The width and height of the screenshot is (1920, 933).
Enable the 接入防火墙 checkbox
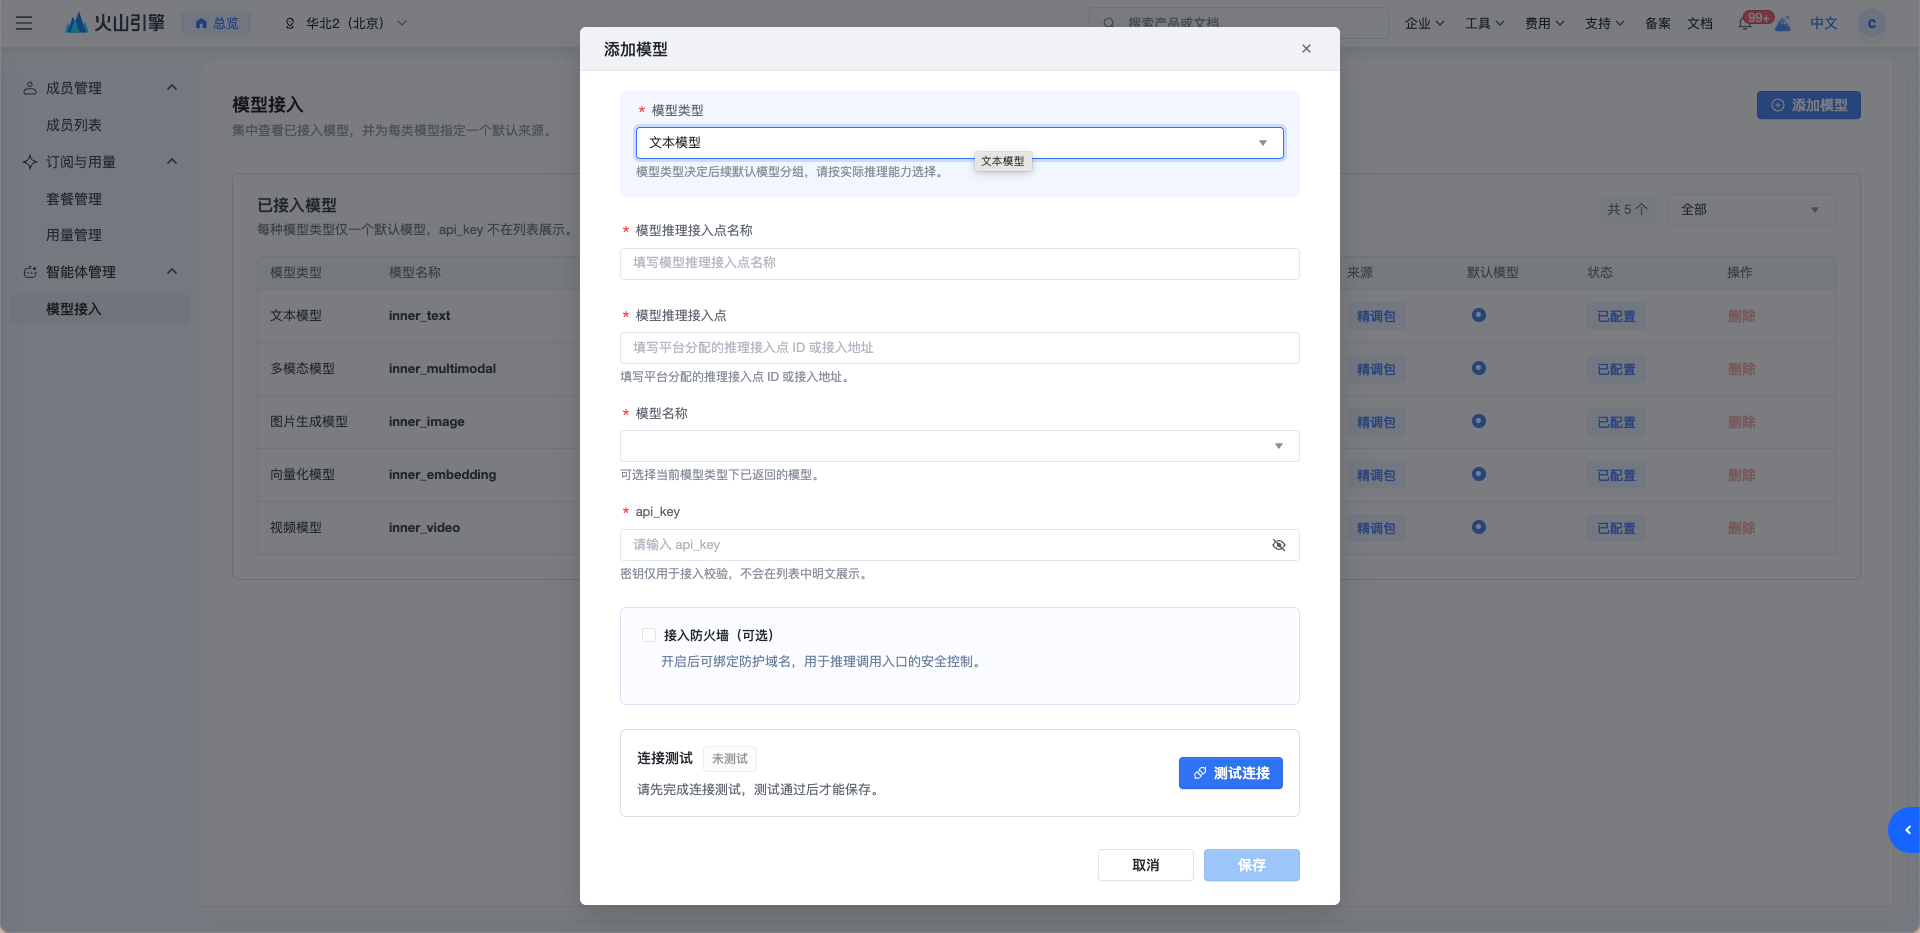pyautogui.click(x=649, y=635)
